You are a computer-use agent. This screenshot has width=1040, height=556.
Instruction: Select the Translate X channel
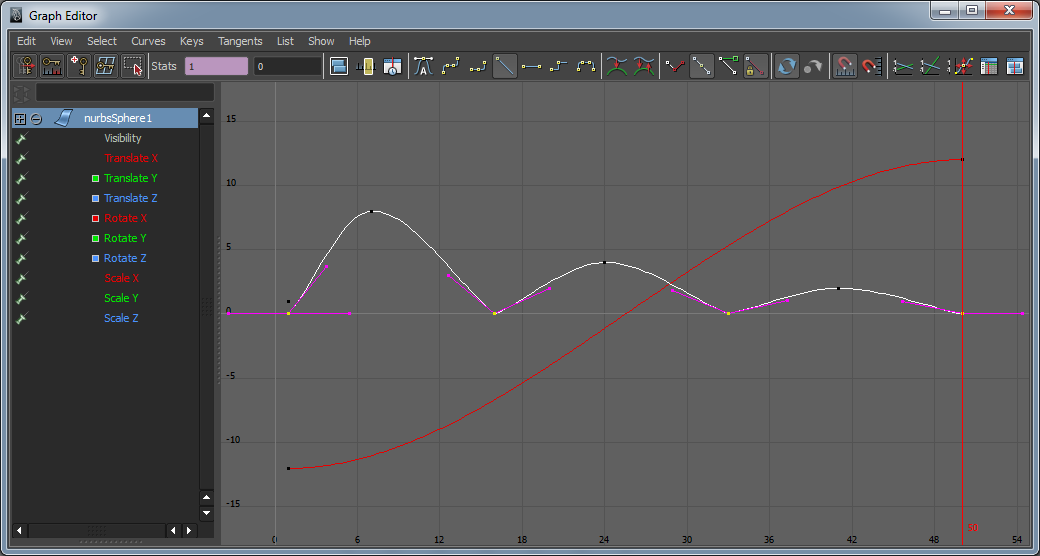(131, 158)
